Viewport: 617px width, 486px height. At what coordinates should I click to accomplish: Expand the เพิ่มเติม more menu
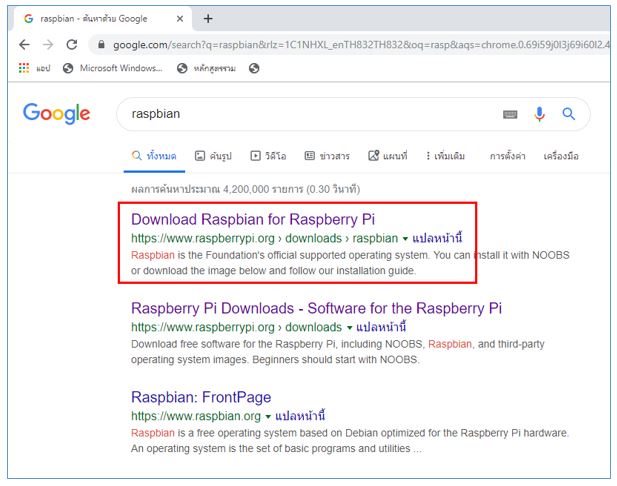445,156
